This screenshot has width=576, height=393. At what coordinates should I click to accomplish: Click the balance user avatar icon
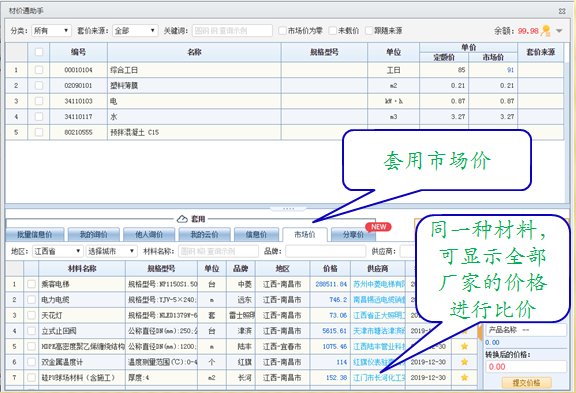coord(546,30)
